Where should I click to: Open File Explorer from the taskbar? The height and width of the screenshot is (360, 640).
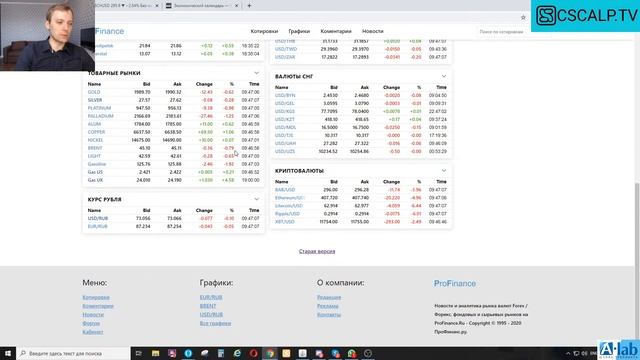click(x=156, y=353)
